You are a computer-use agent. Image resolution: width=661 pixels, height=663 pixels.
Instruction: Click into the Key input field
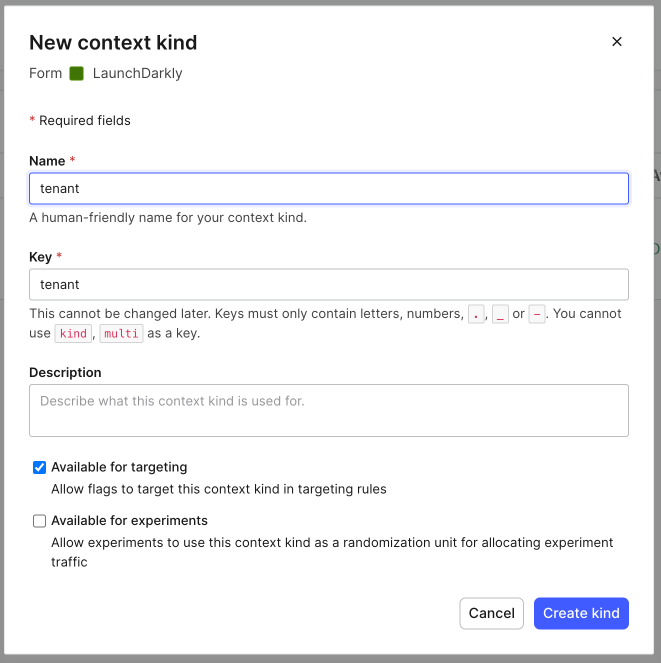click(328, 284)
